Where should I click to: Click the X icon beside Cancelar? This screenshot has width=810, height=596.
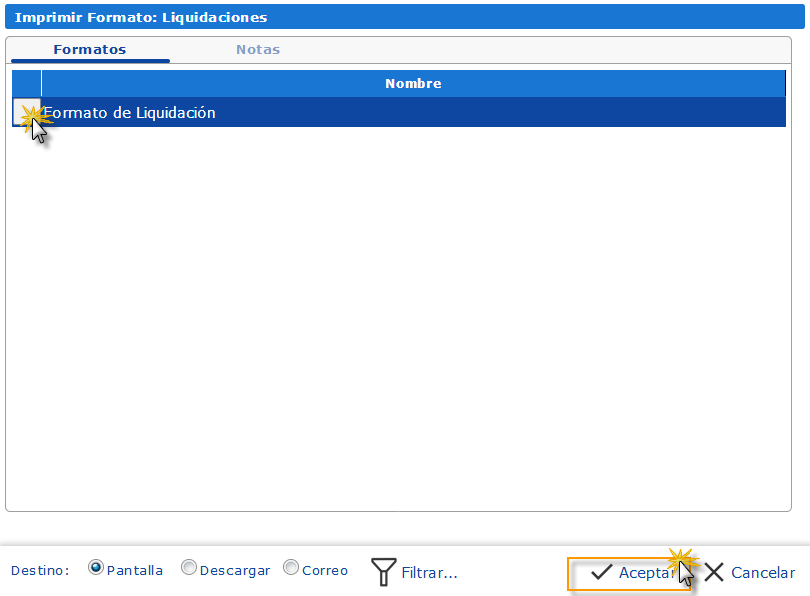(714, 571)
